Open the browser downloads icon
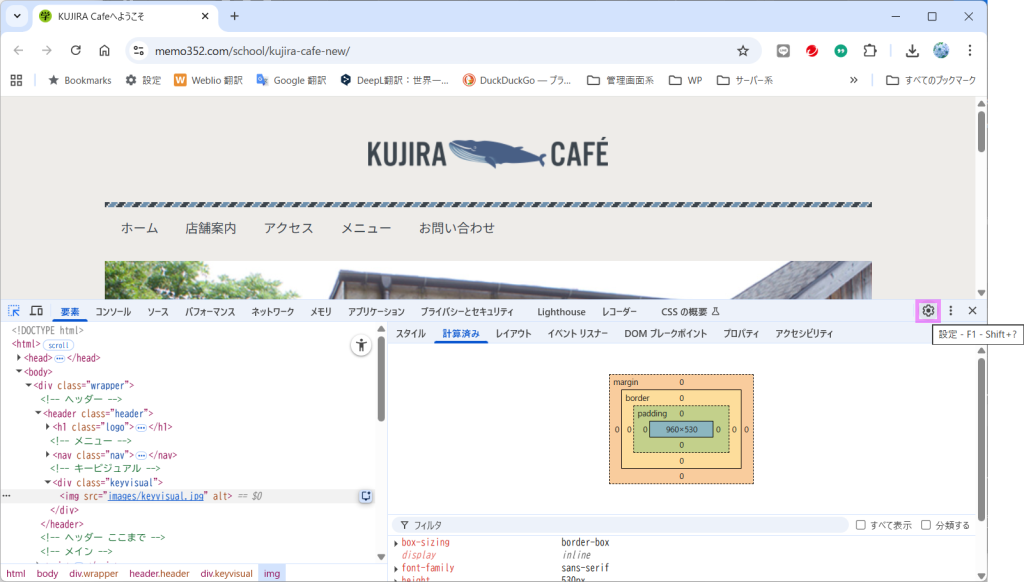Viewport: 1024px width, 582px height. (912, 50)
